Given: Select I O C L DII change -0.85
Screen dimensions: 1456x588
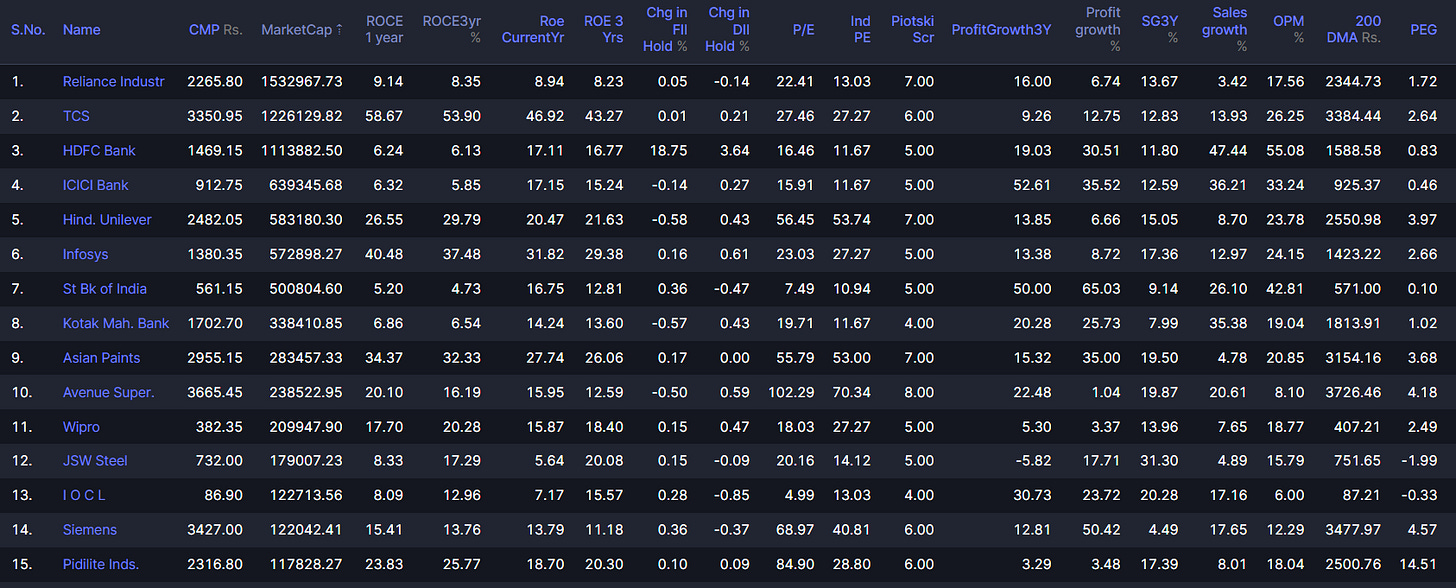Looking at the screenshot, I should coord(732,496).
